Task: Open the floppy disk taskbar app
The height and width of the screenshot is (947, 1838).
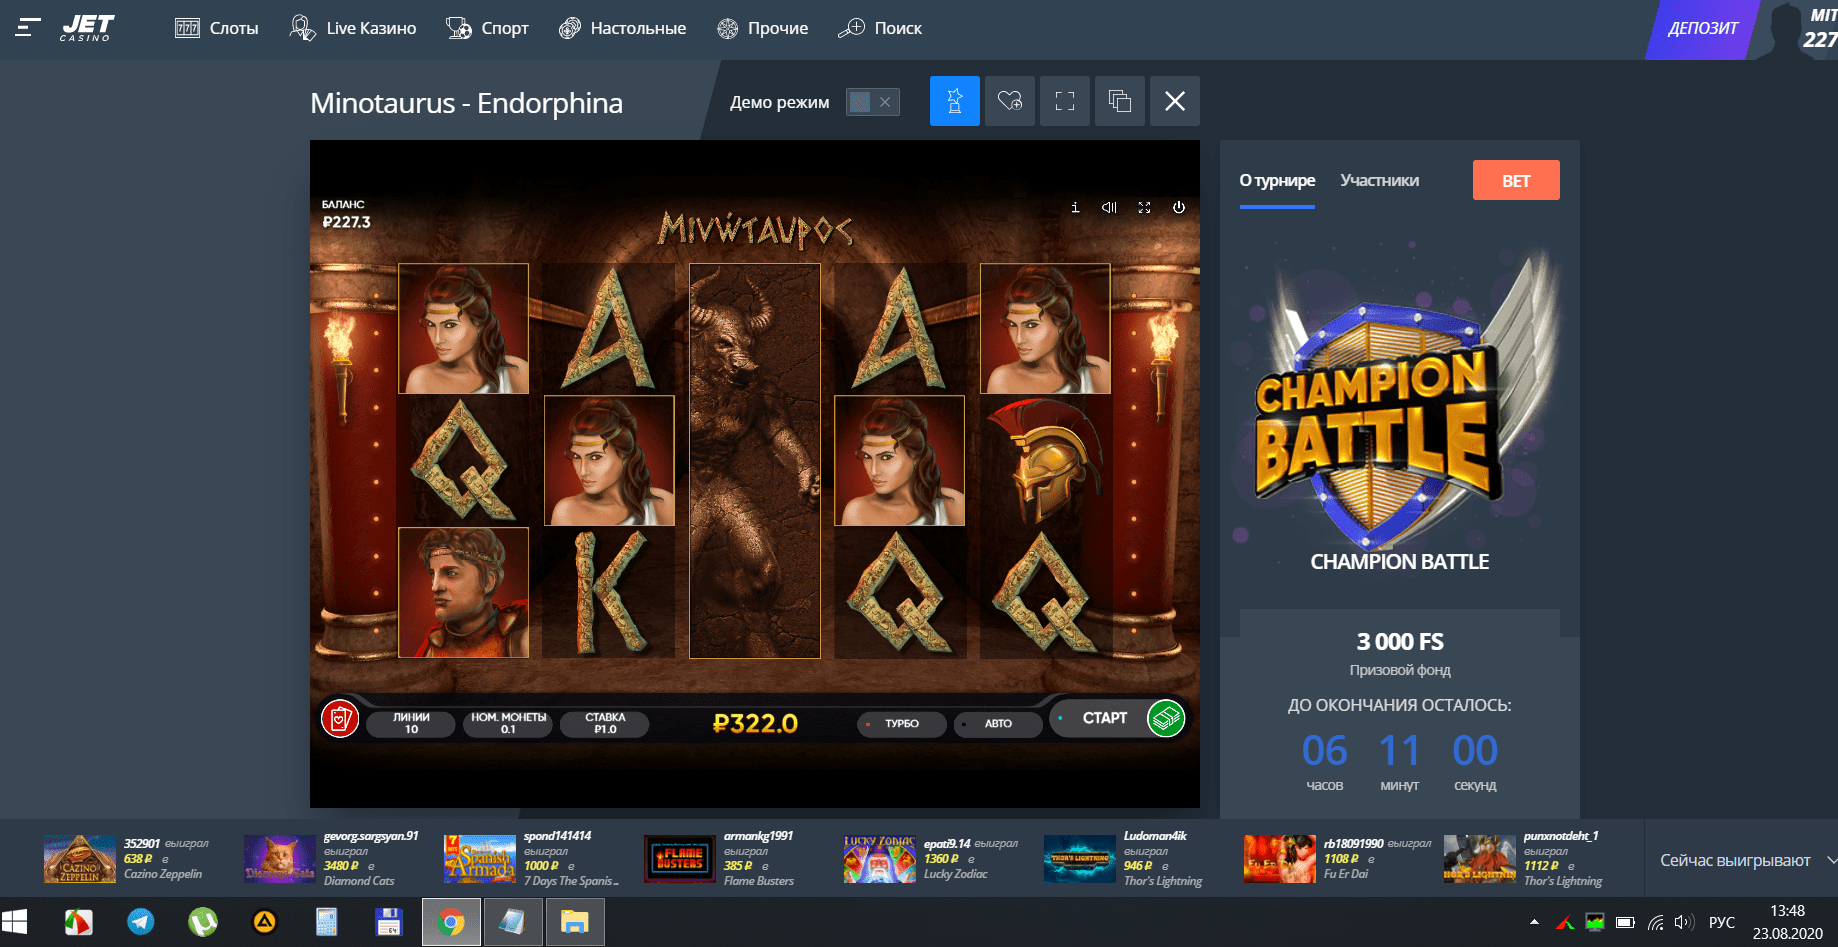Action: click(389, 922)
